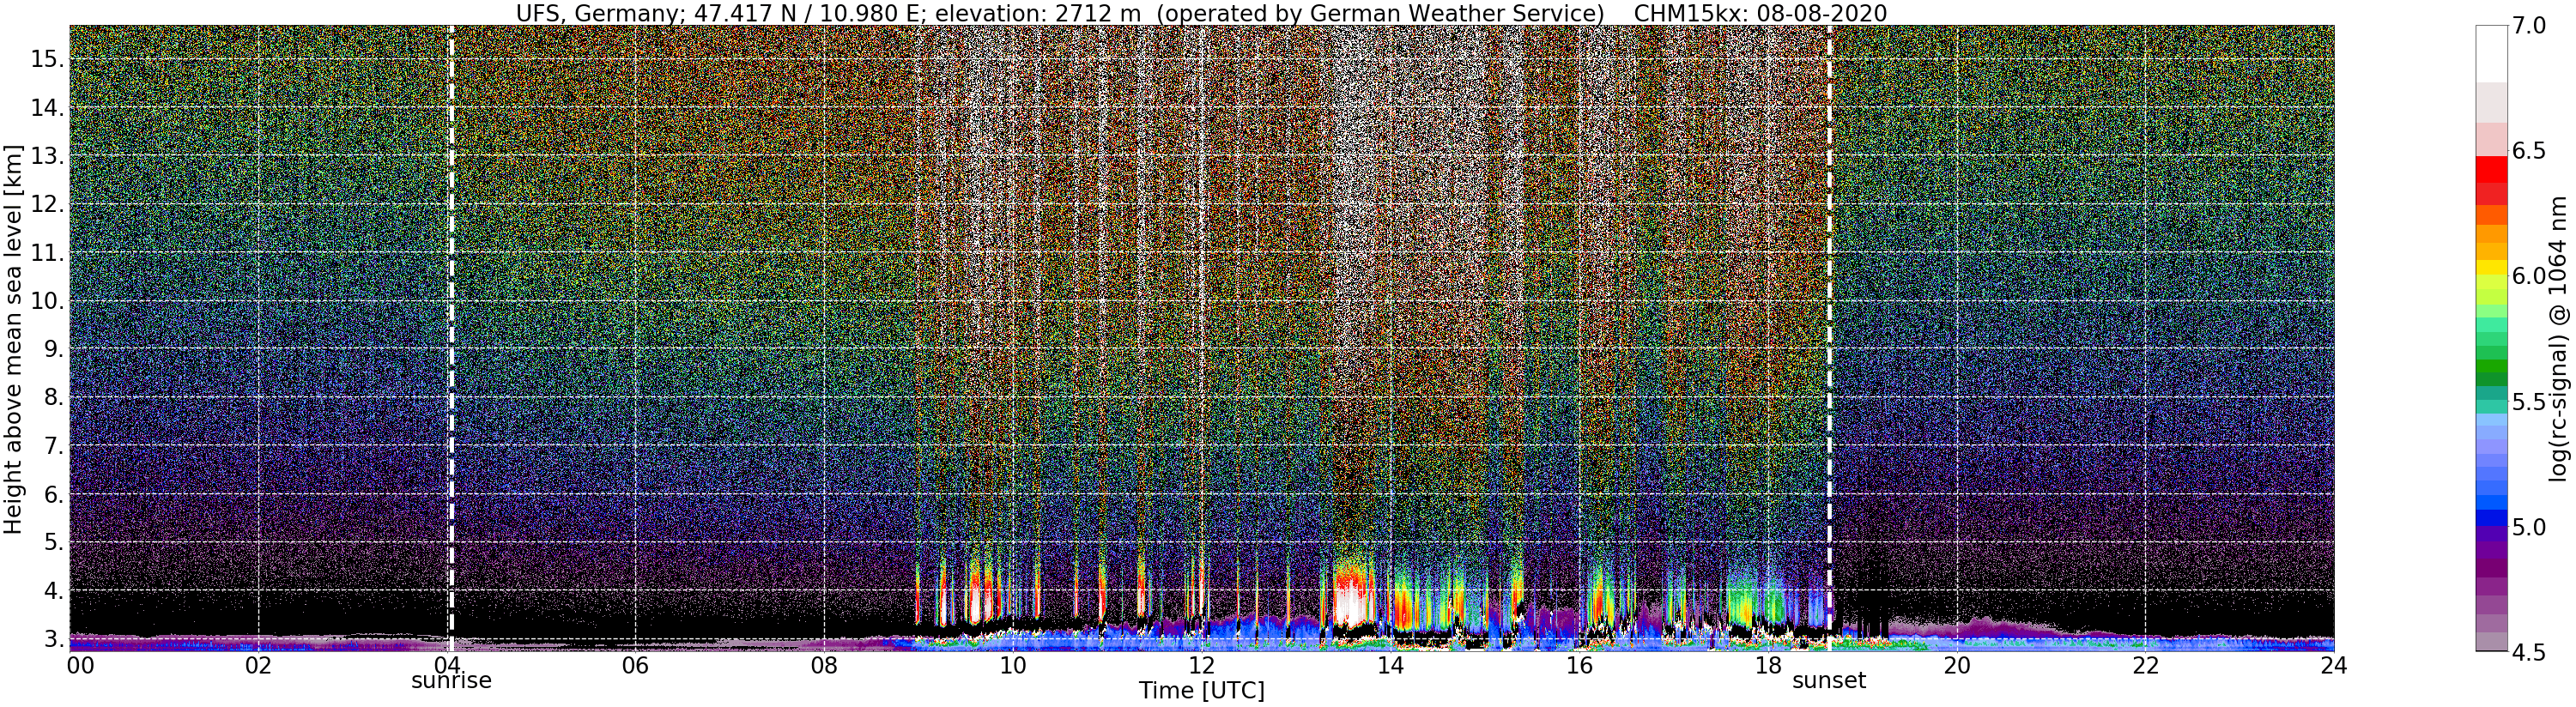Image resolution: width=2576 pixels, height=707 pixels.
Task: Click height tick label '6.'
Action: pos(53,494)
